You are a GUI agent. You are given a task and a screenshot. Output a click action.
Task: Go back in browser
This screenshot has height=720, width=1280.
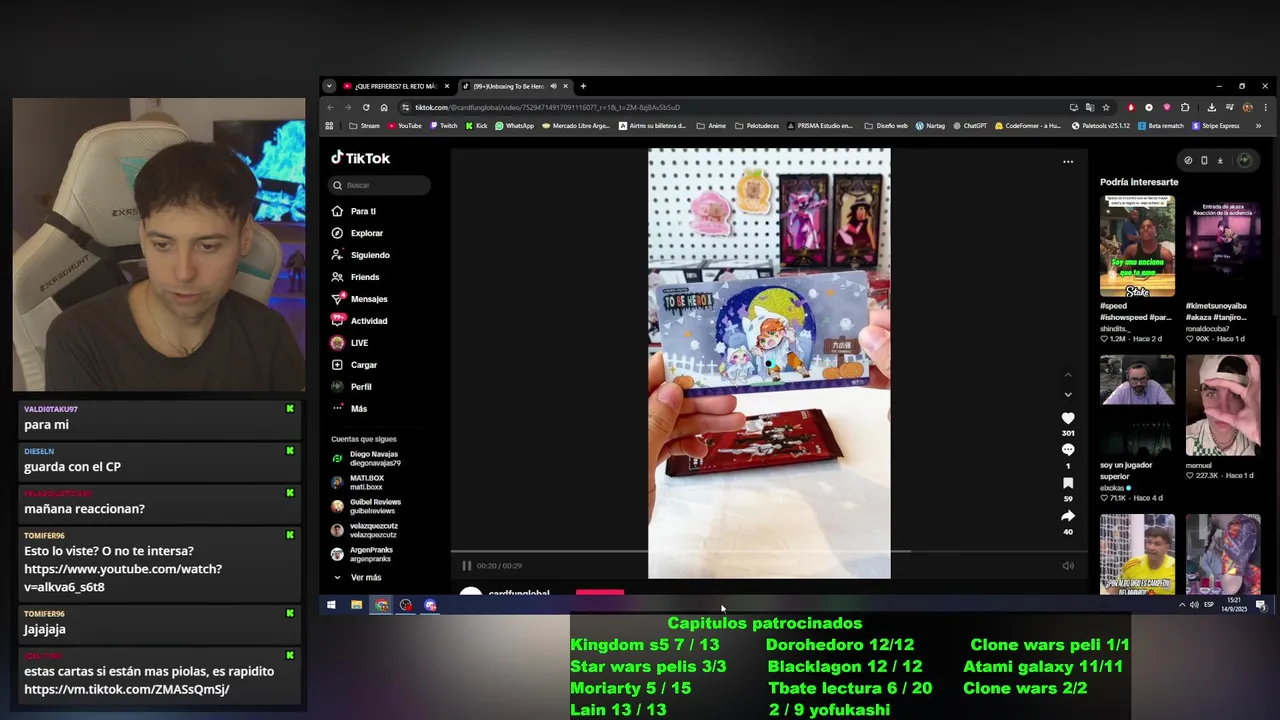click(x=331, y=107)
